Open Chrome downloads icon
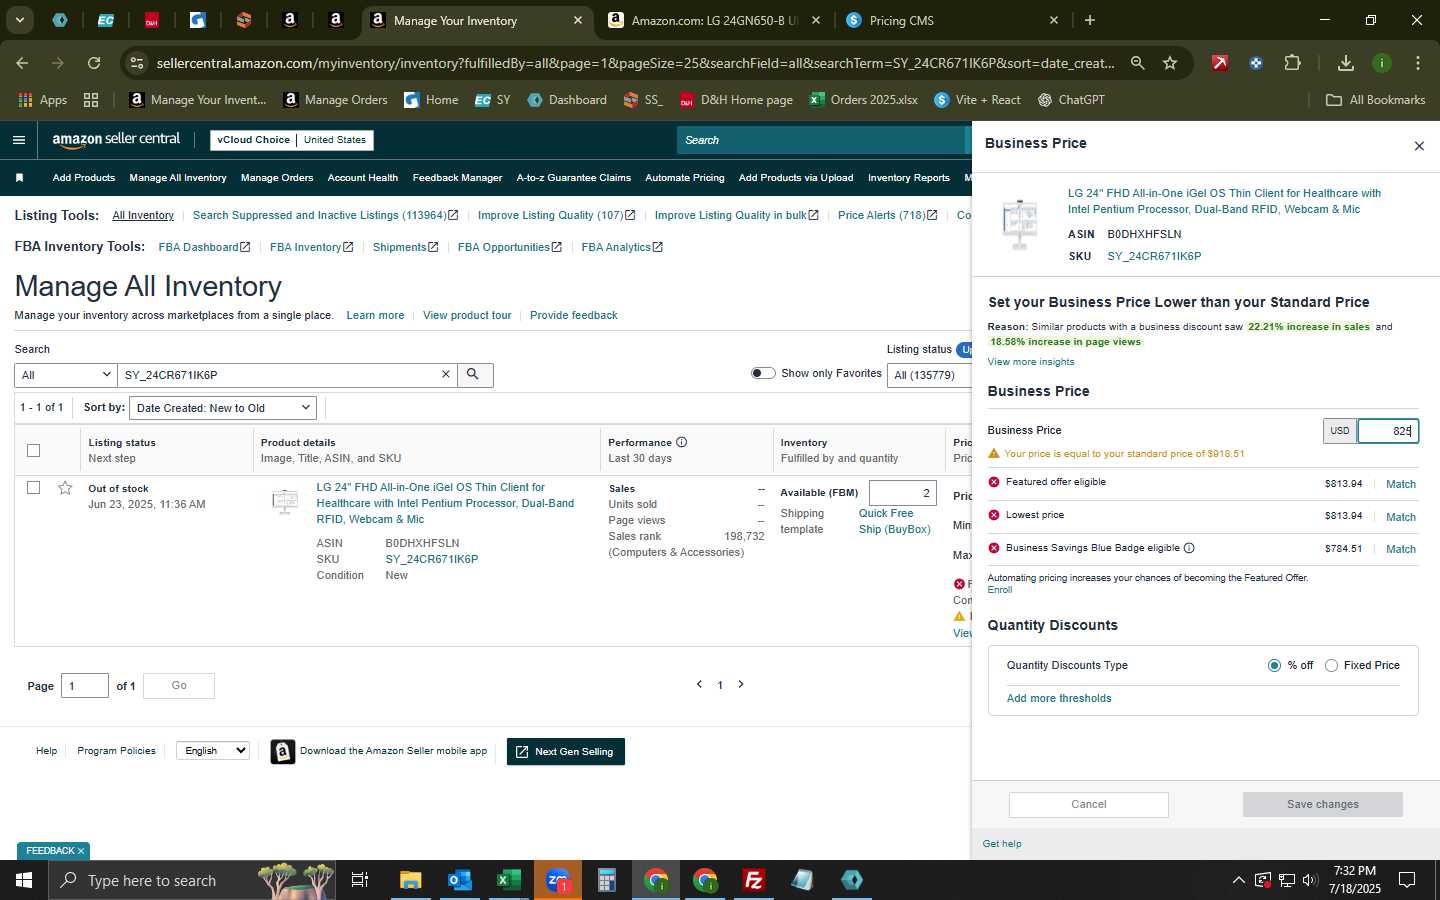The image size is (1440, 900). pos(1345,63)
